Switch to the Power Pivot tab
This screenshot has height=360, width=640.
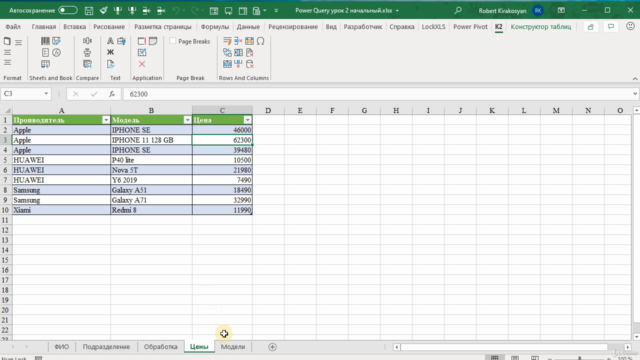click(x=470, y=27)
